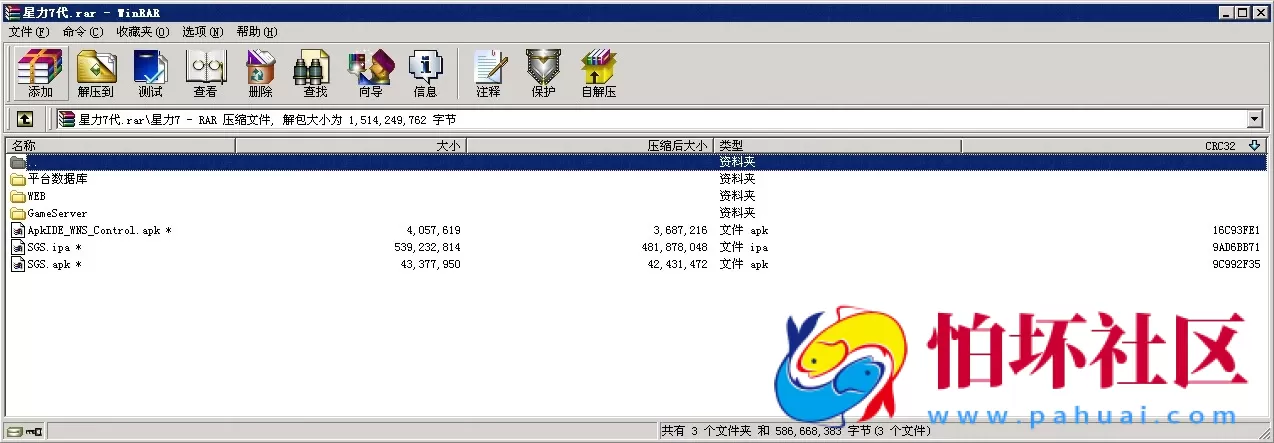This screenshot has height=443, width=1274.
Task: Click the 解压到 (Extract To) toolbar icon
Action: point(96,72)
